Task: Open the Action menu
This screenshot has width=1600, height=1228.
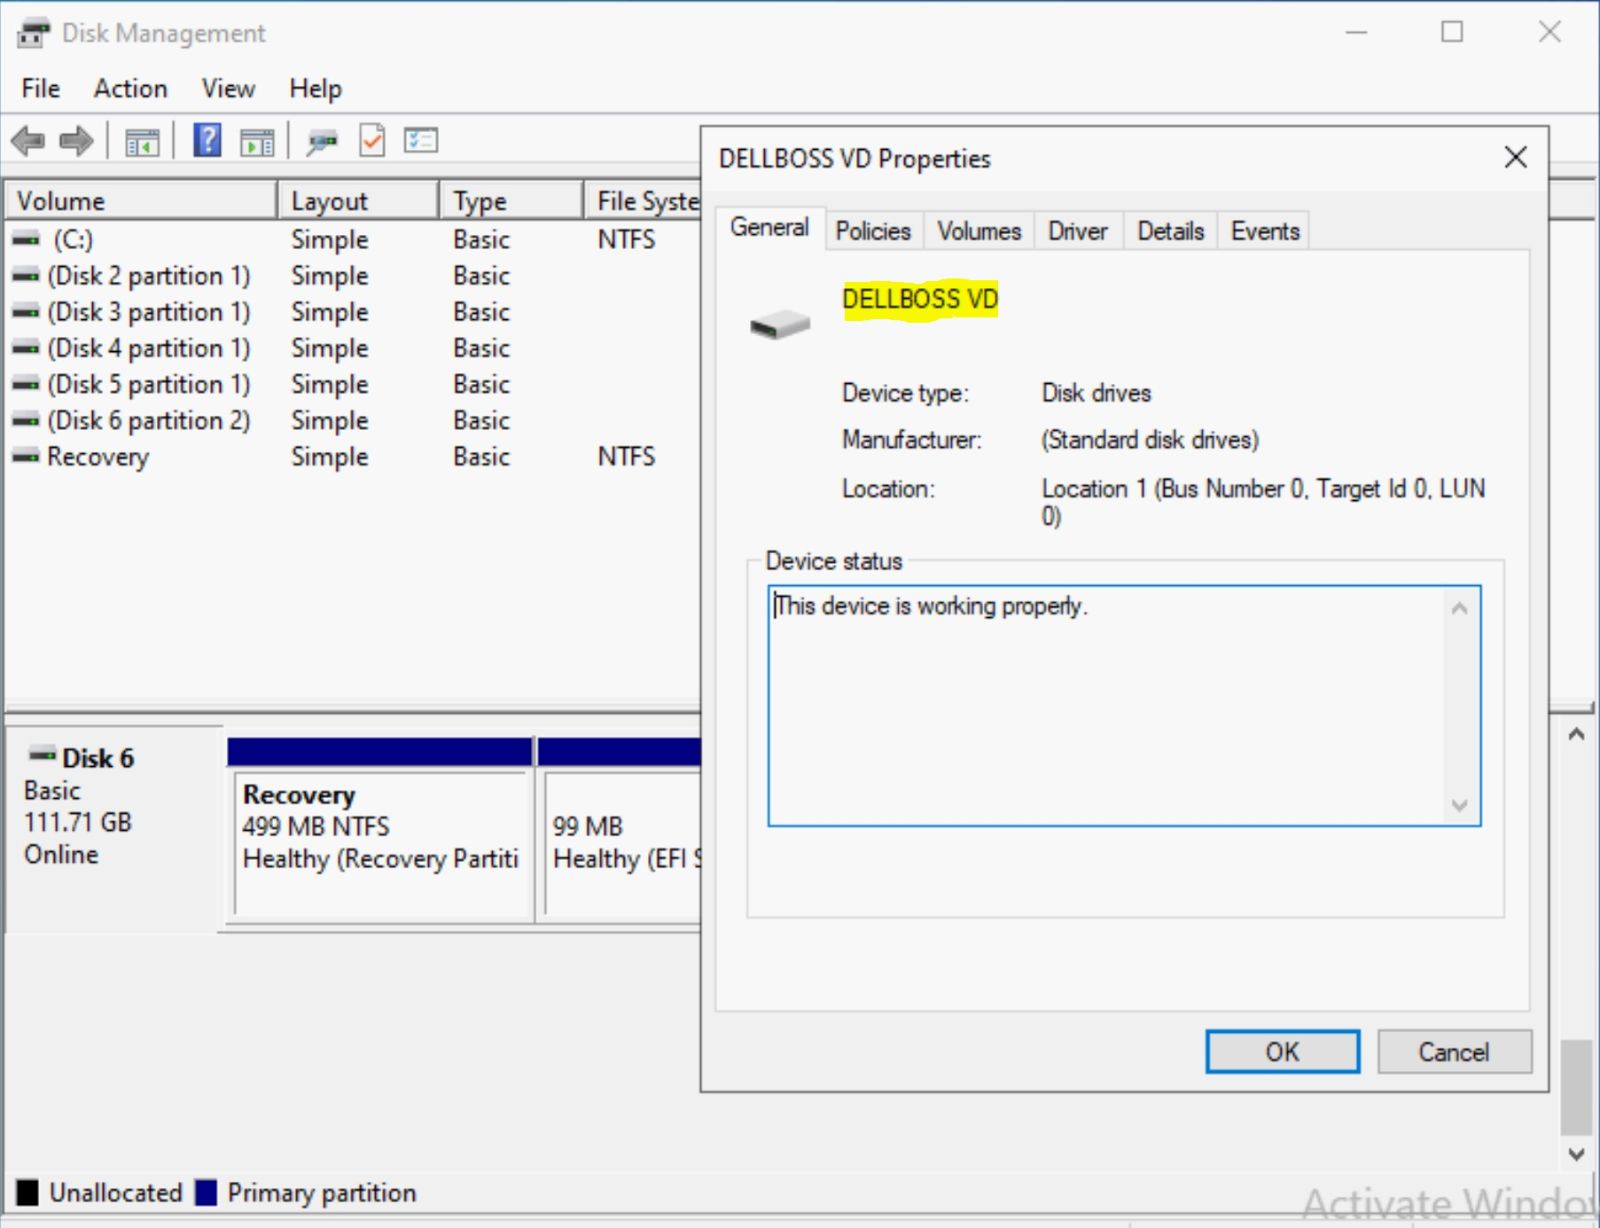Action: click(130, 89)
